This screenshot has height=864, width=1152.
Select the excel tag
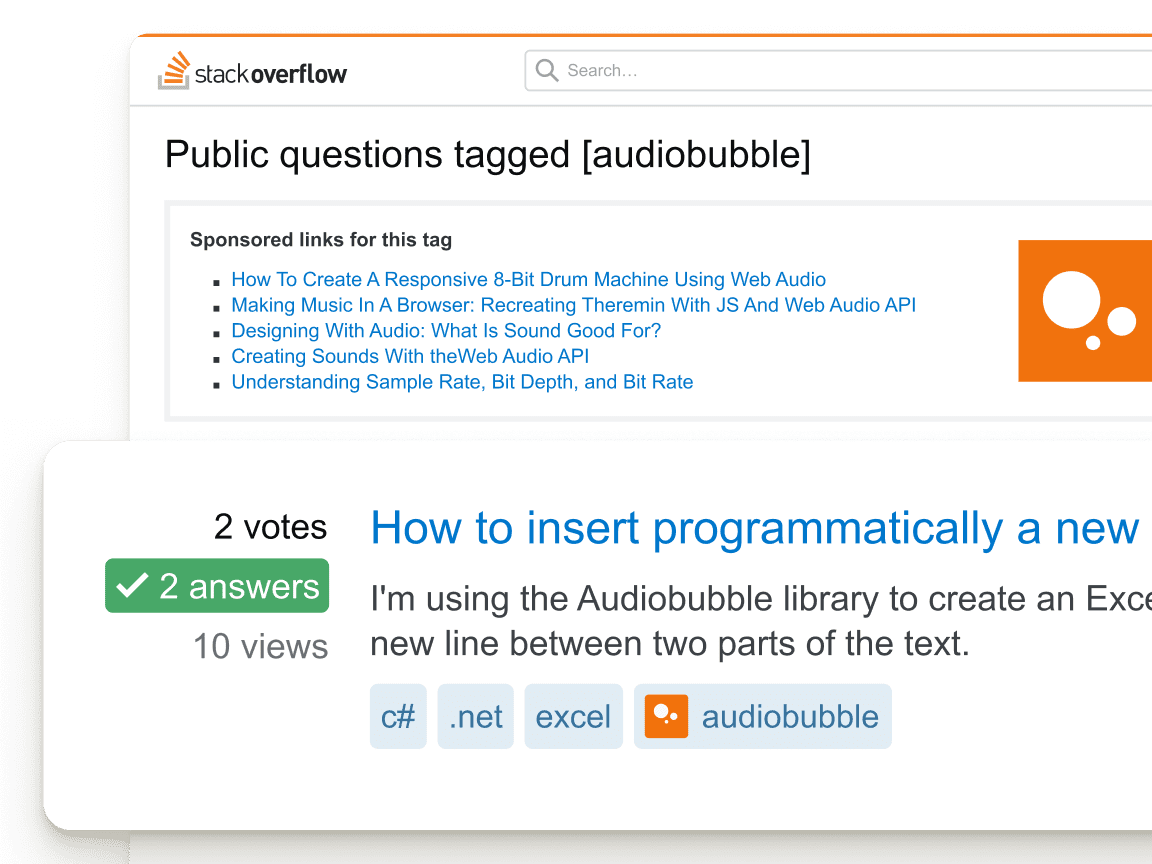coord(573,716)
